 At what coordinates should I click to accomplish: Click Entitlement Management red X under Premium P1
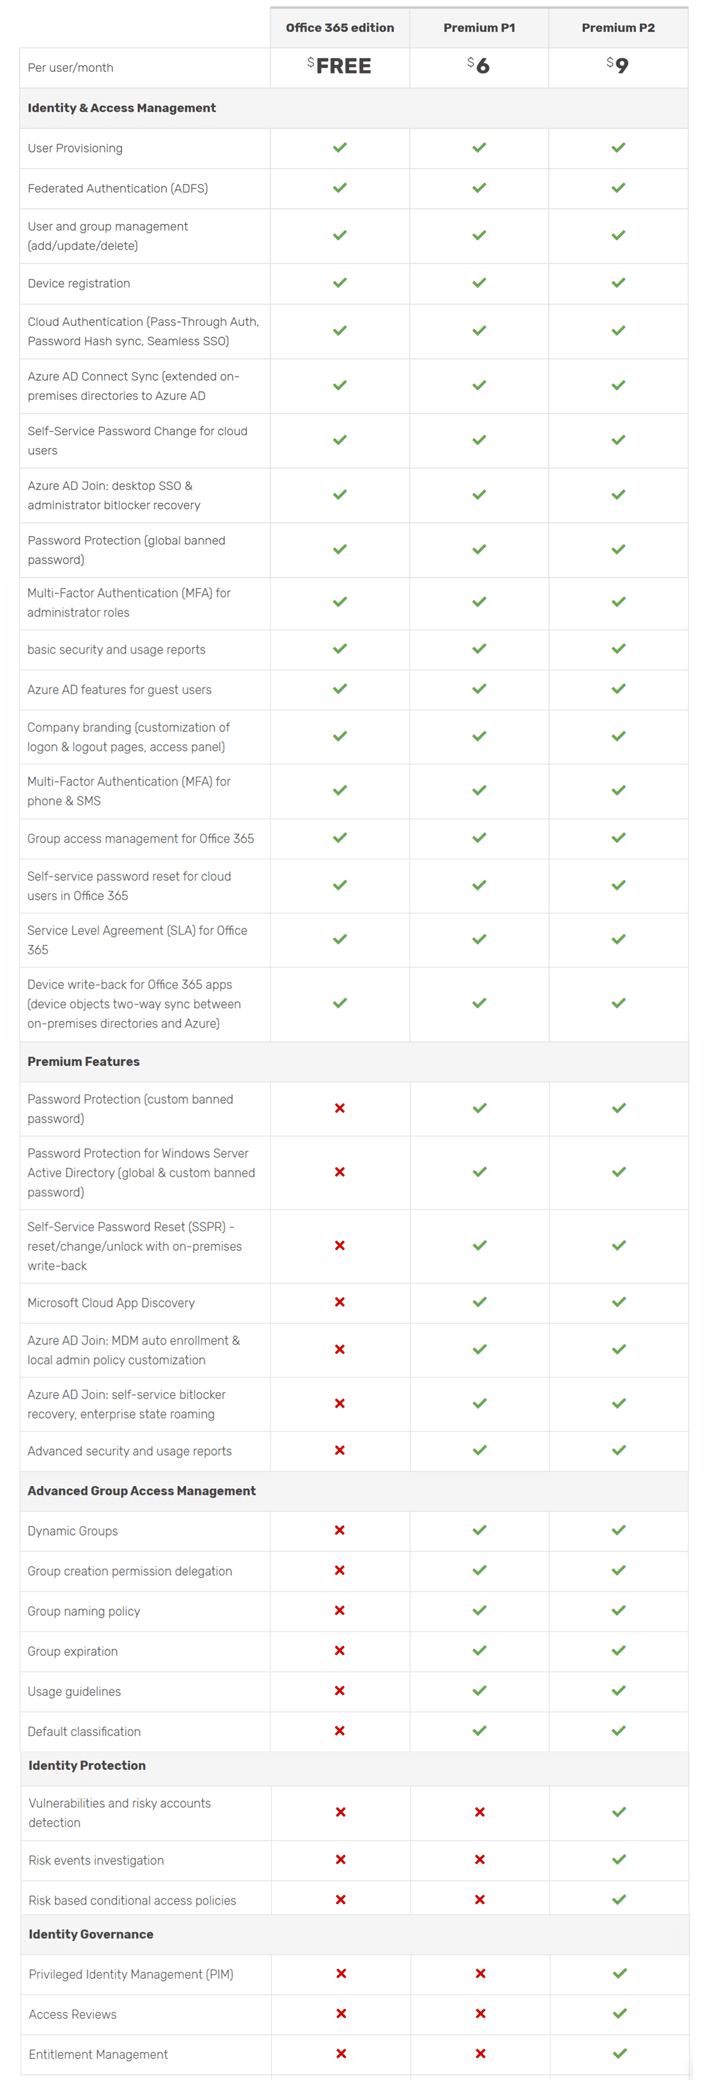click(480, 2053)
